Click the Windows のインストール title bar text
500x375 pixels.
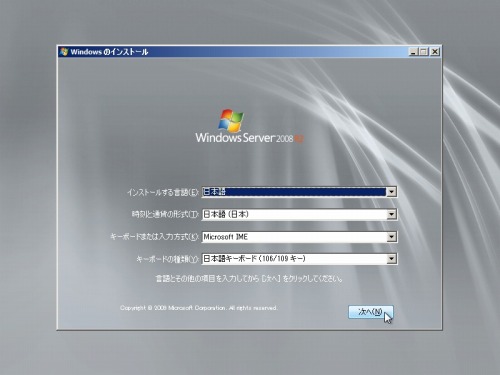tap(109, 52)
